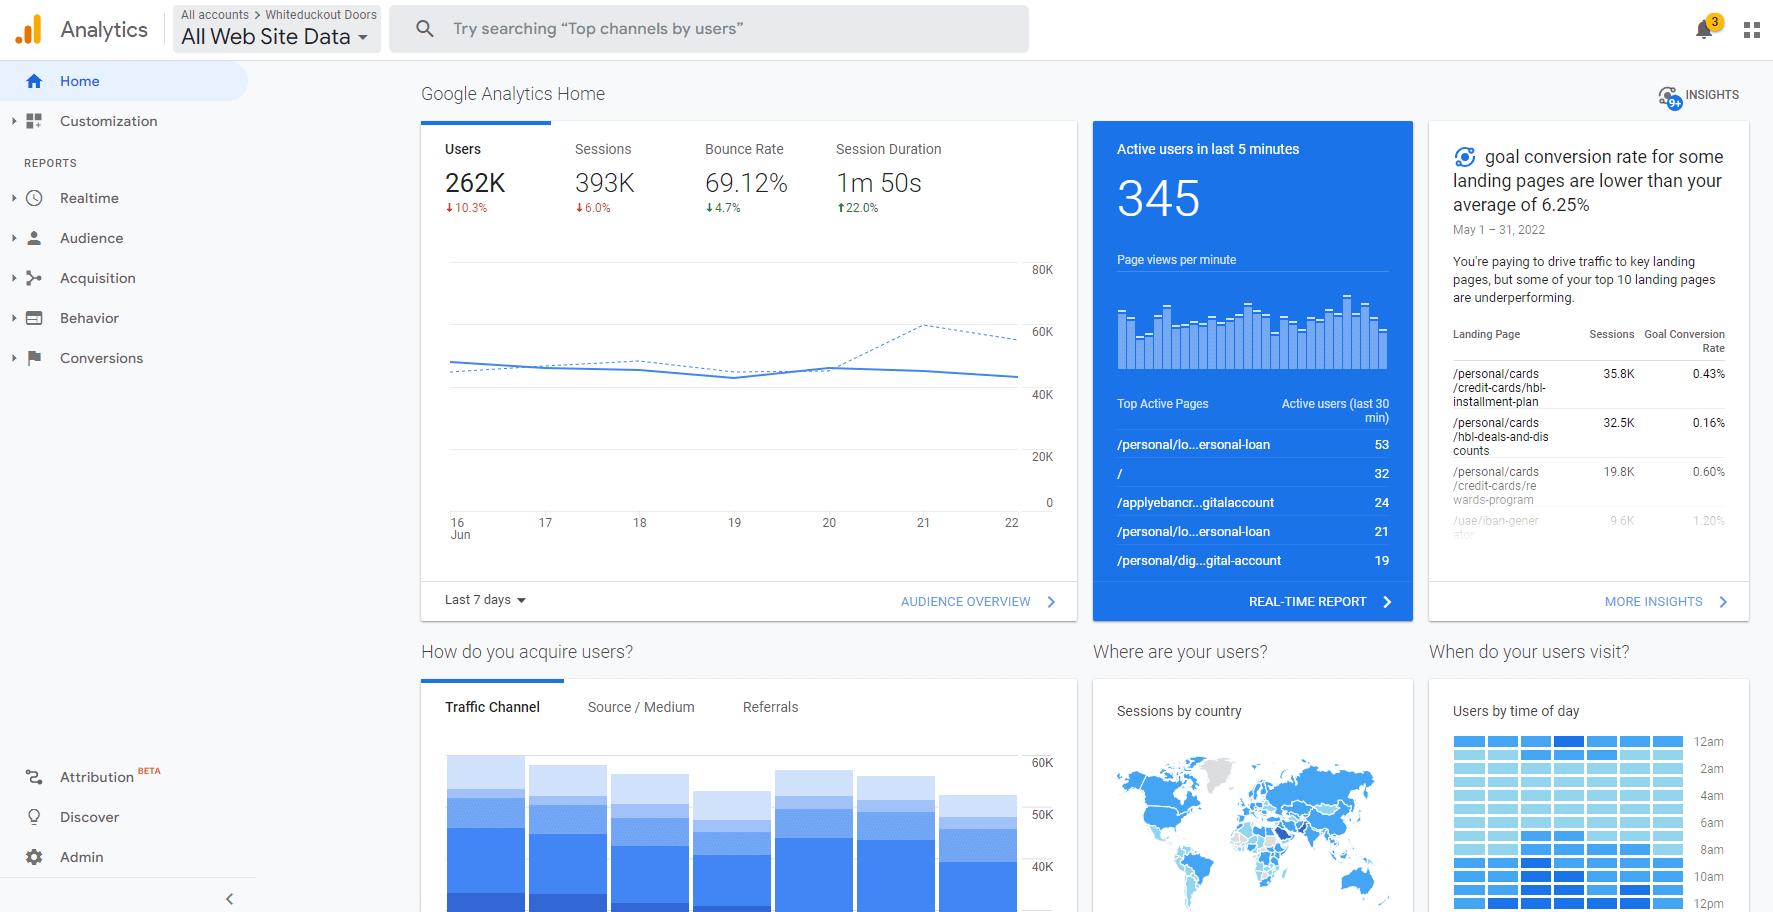The height and width of the screenshot is (912, 1773).
Task: Click the Google Analytics logo
Action: (29, 29)
